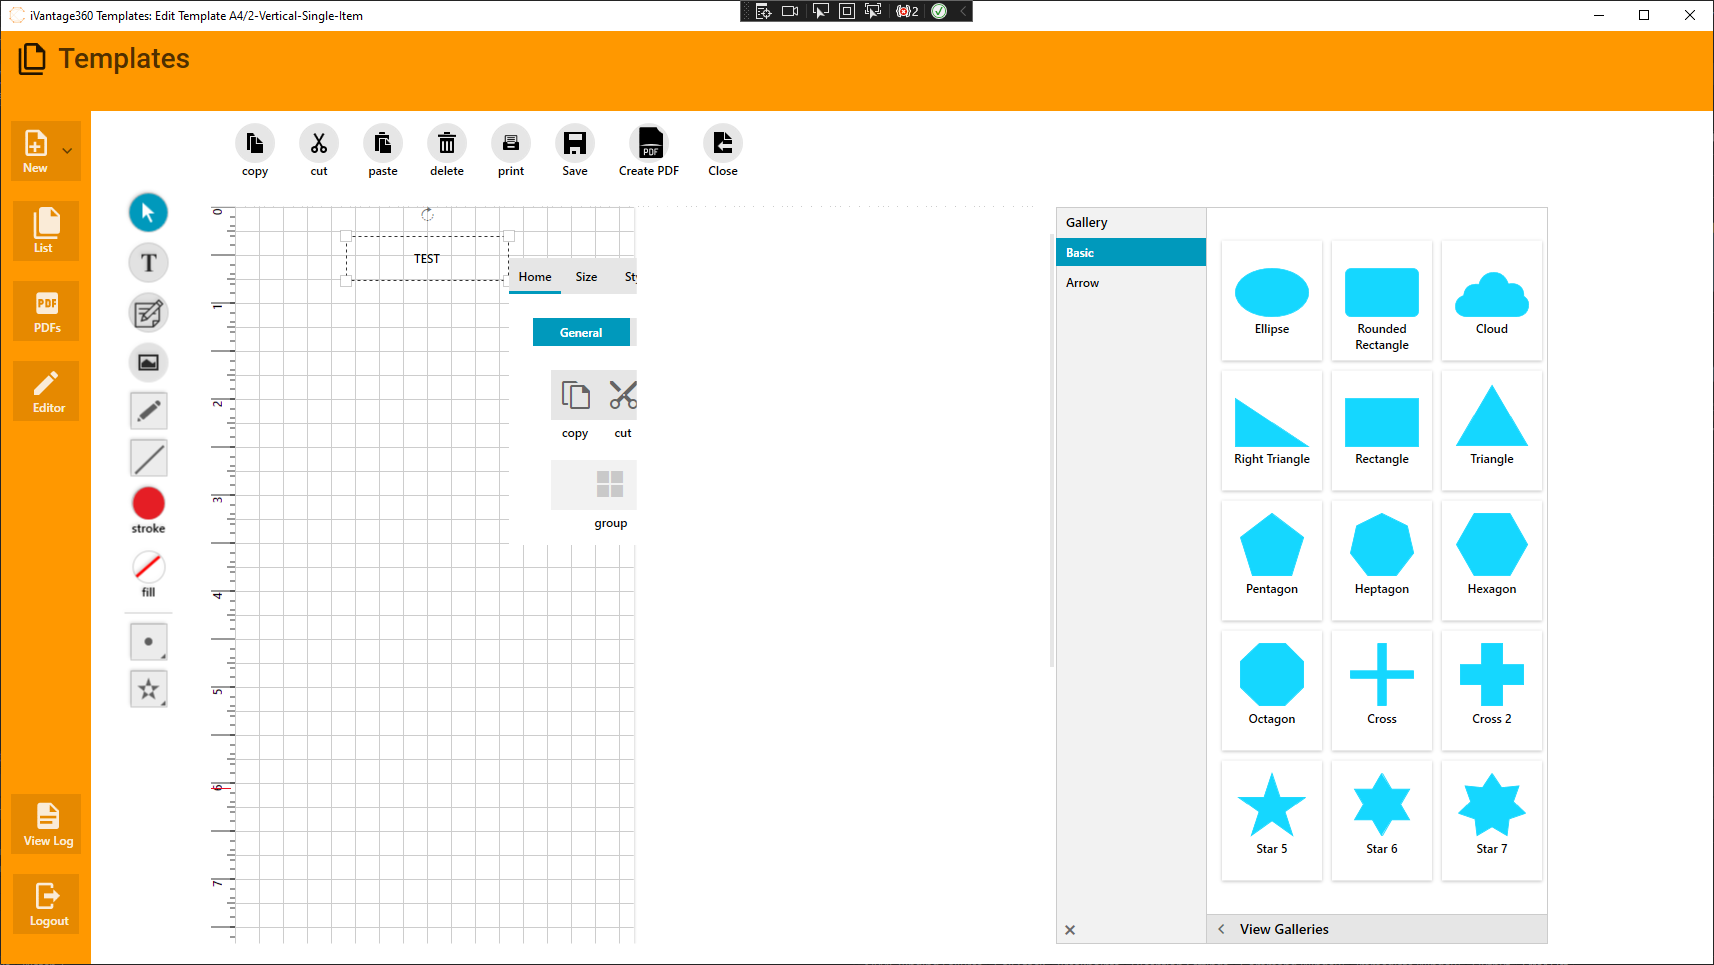Image resolution: width=1714 pixels, height=965 pixels.
Task: Switch to the Size tab in popup
Action: (x=587, y=277)
